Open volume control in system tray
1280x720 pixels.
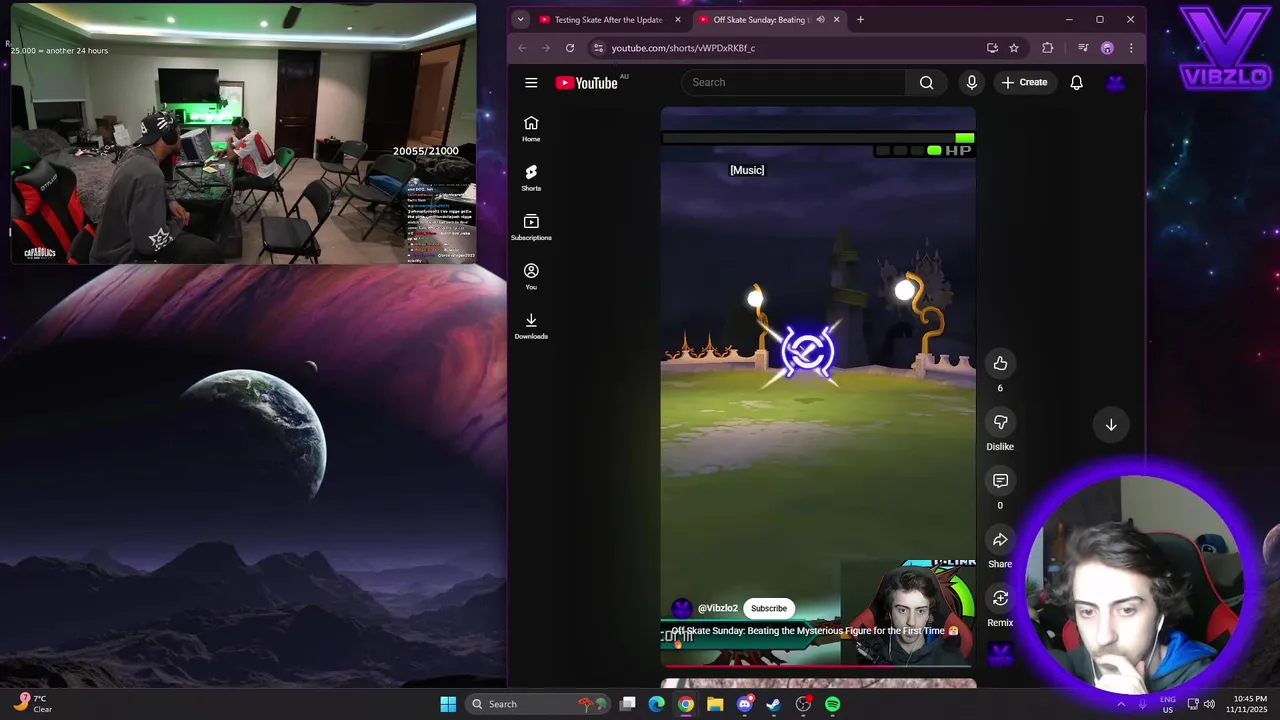point(1209,704)
